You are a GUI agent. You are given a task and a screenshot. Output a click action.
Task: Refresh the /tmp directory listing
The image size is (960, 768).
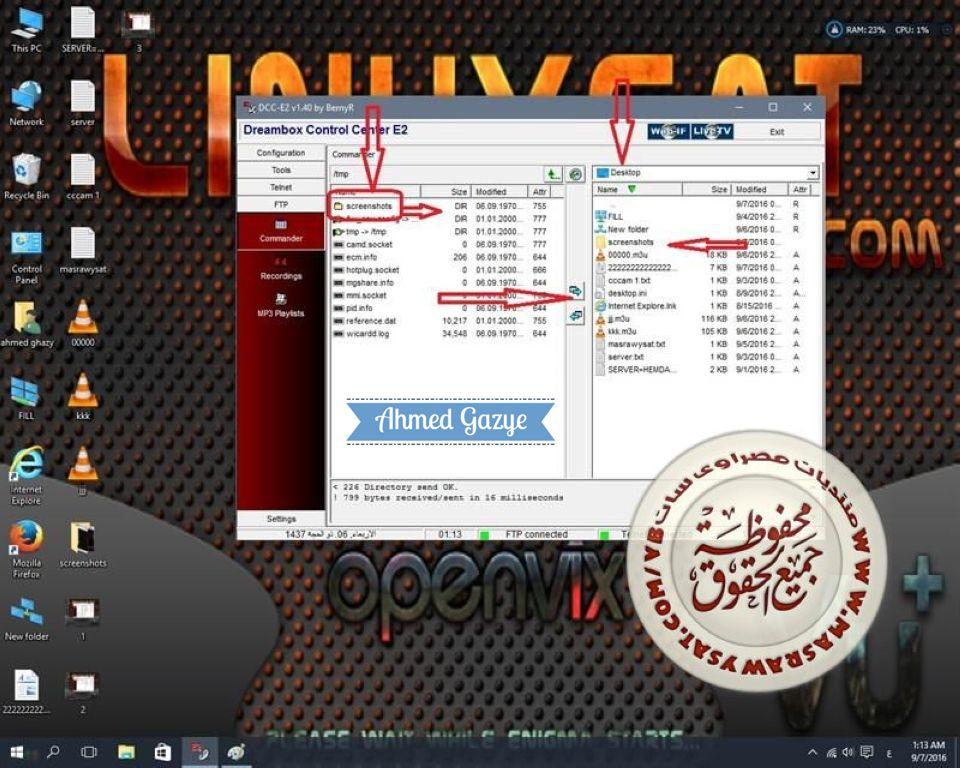pyautogui.click(x=575, y=174)
